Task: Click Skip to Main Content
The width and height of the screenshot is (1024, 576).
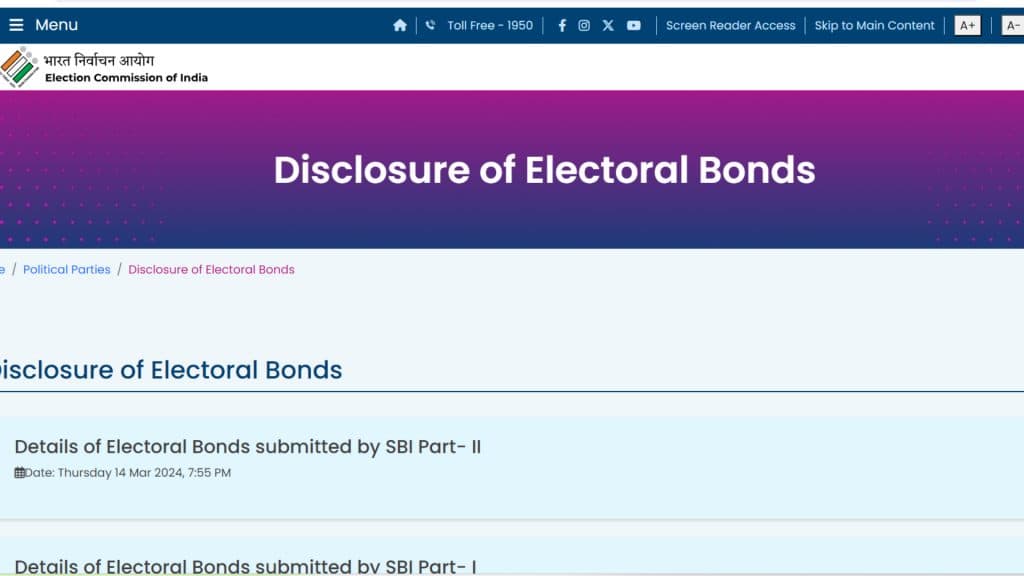Action: pyautogui.click(x=874, y=25)
